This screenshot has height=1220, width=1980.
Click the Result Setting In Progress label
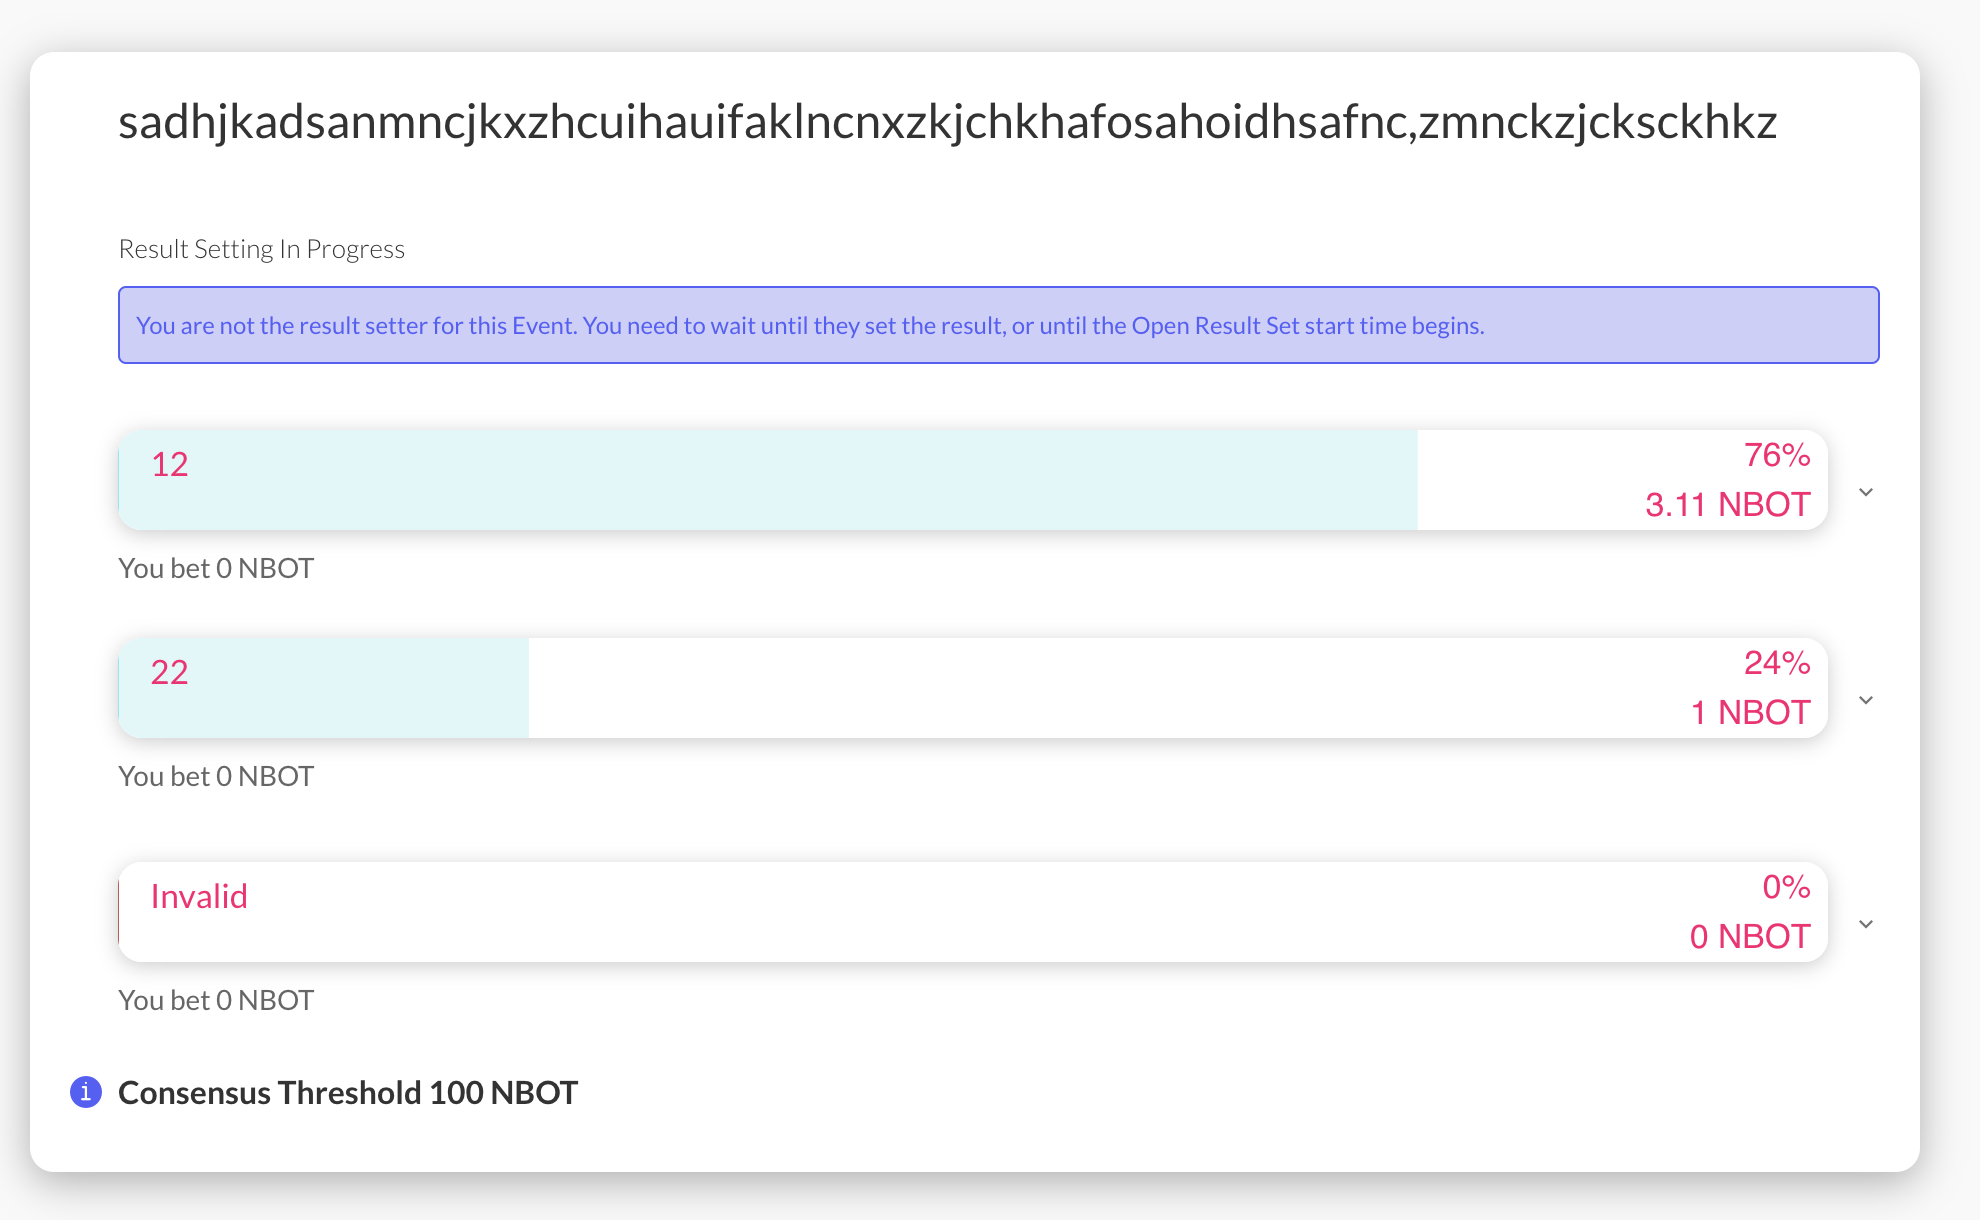(262, 248)
